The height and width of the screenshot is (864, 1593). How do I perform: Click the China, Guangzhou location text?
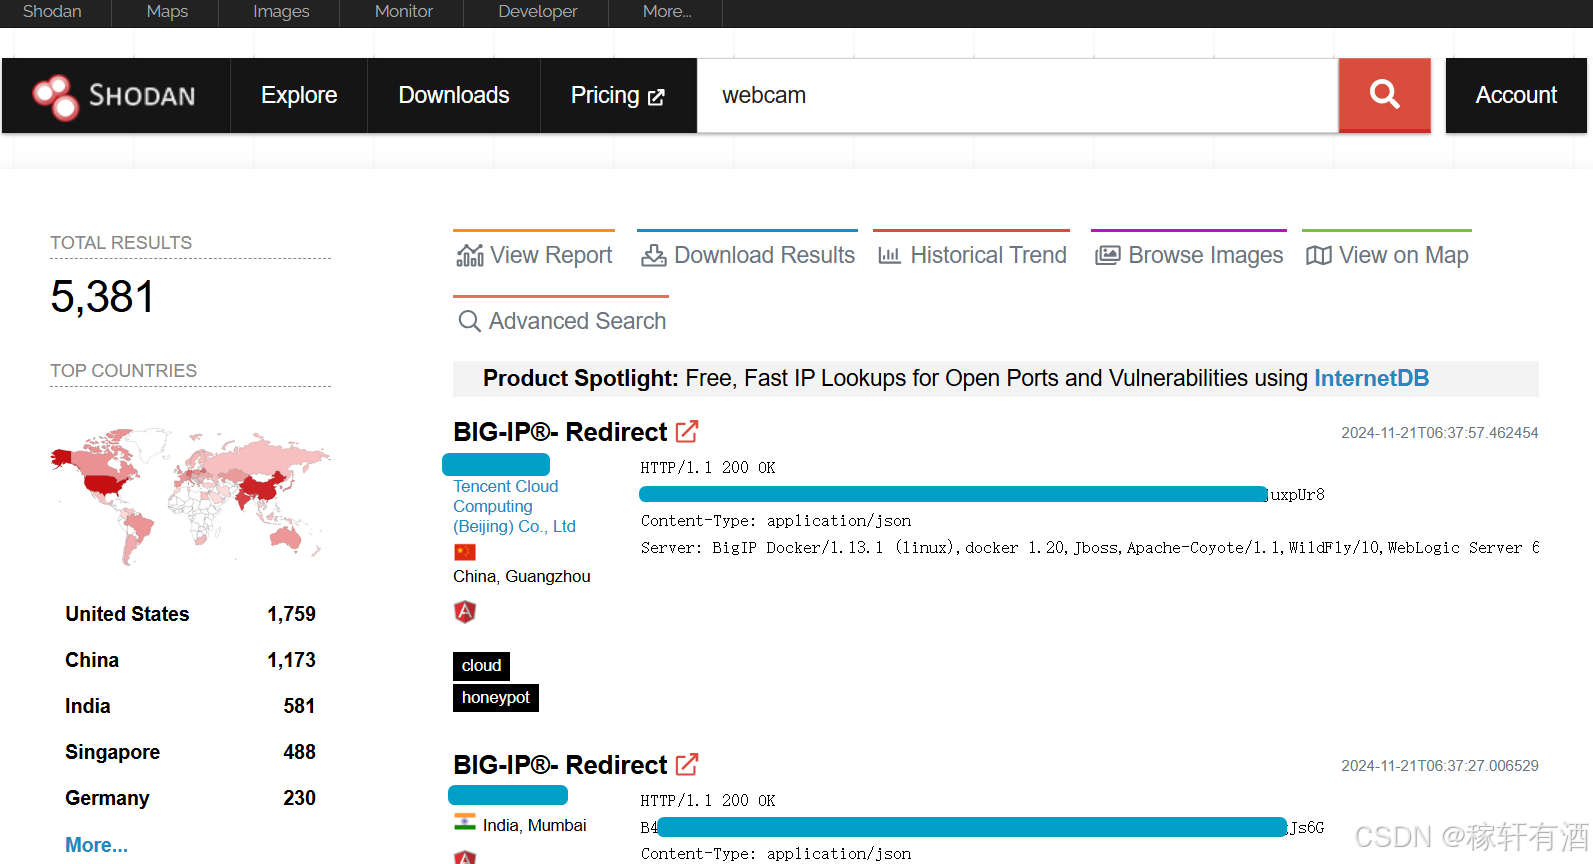[522, 576]
